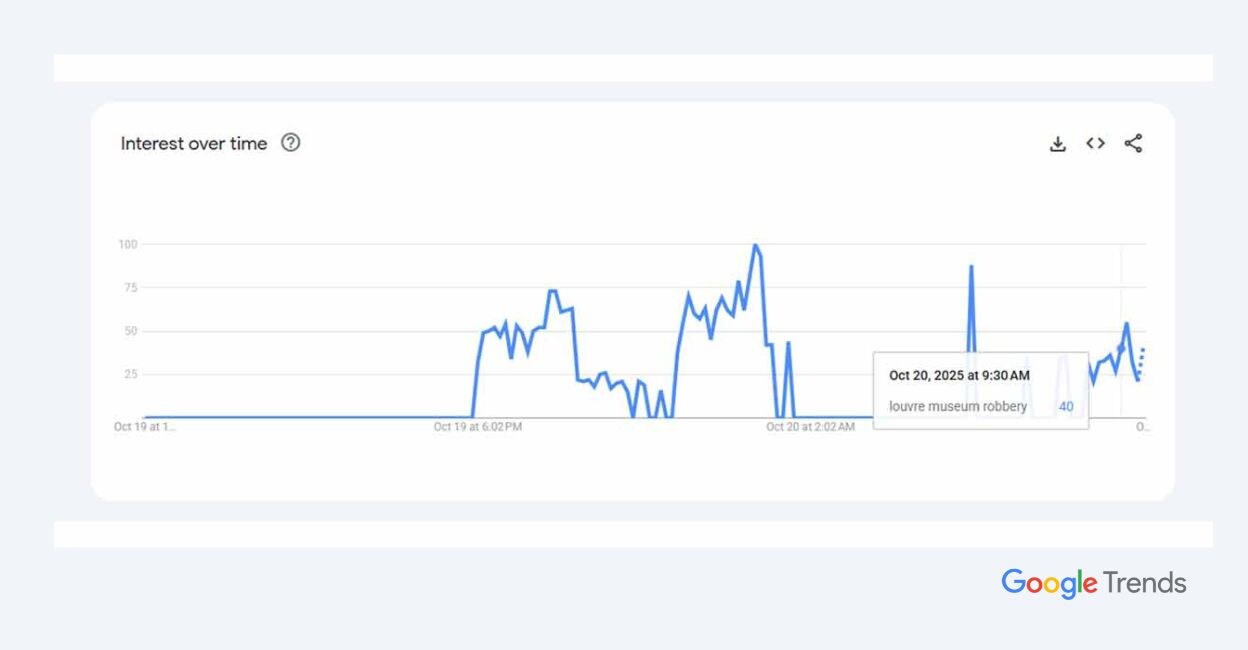Click the Google Trends logo
This screenshot has width=1248, height=650.
point(1094,583)
